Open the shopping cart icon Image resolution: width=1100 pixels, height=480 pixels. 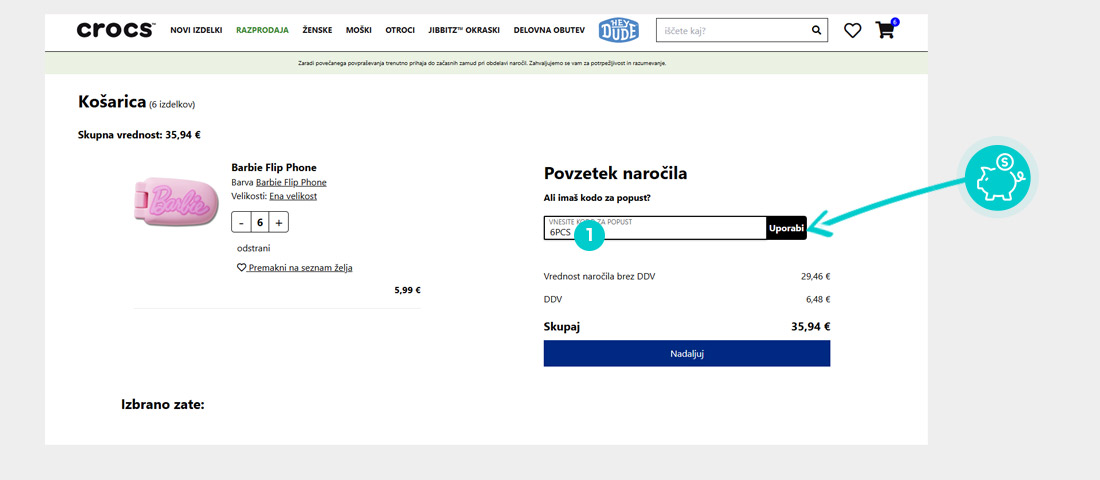tap(885, 30)
